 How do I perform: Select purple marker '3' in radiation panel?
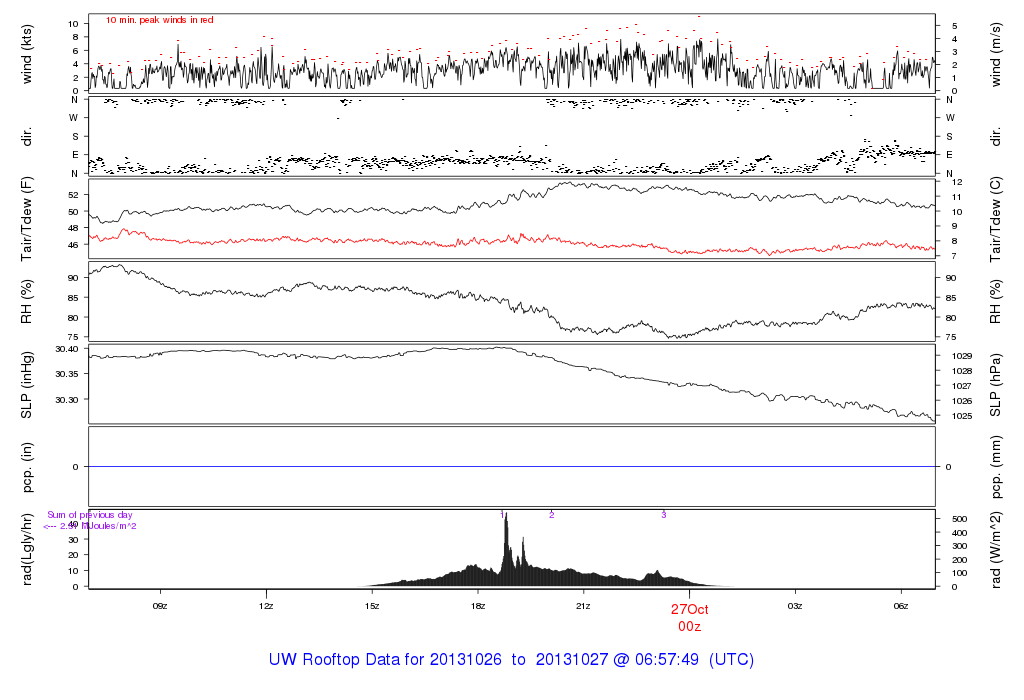664,515
